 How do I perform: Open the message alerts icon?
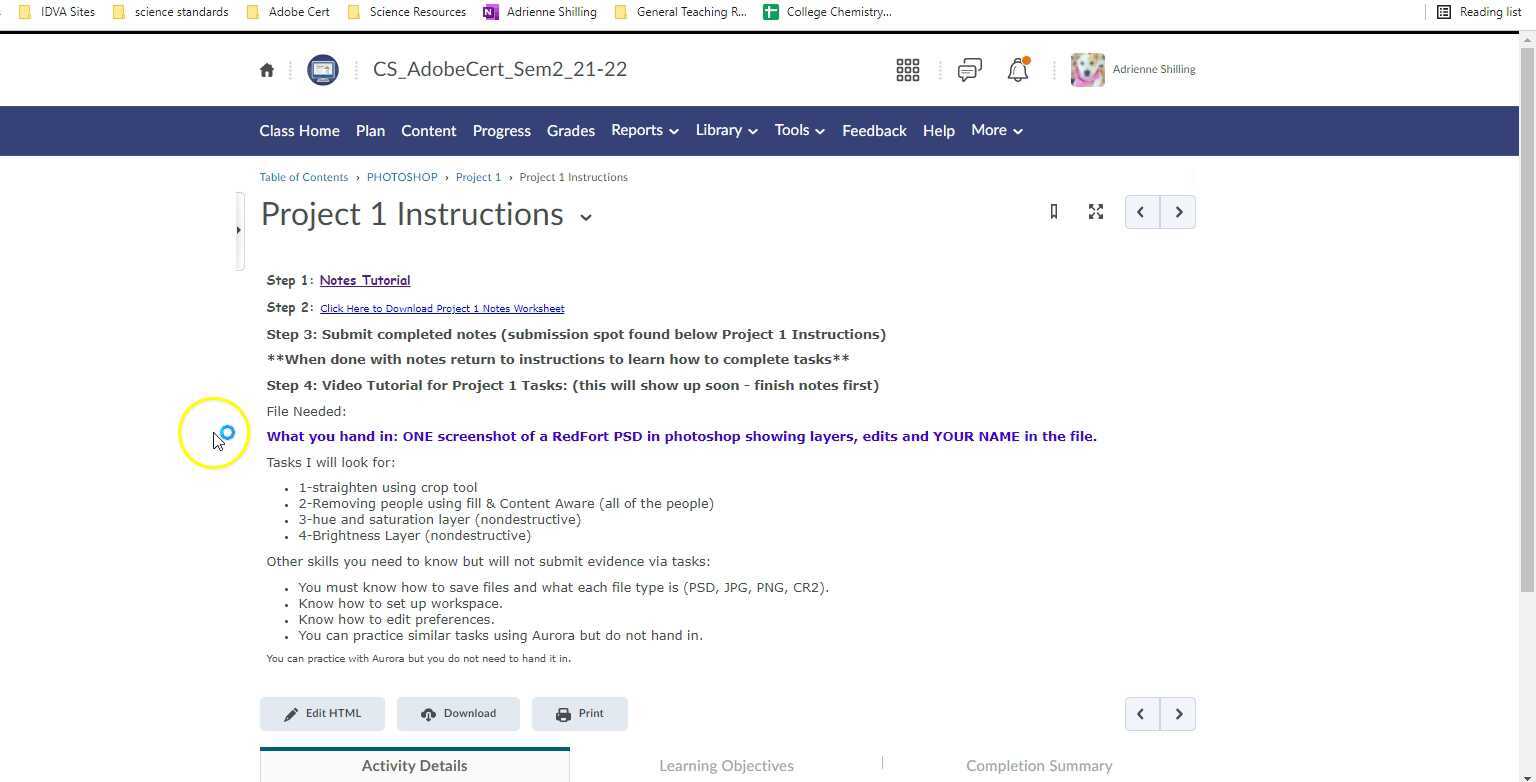(968, 70)
